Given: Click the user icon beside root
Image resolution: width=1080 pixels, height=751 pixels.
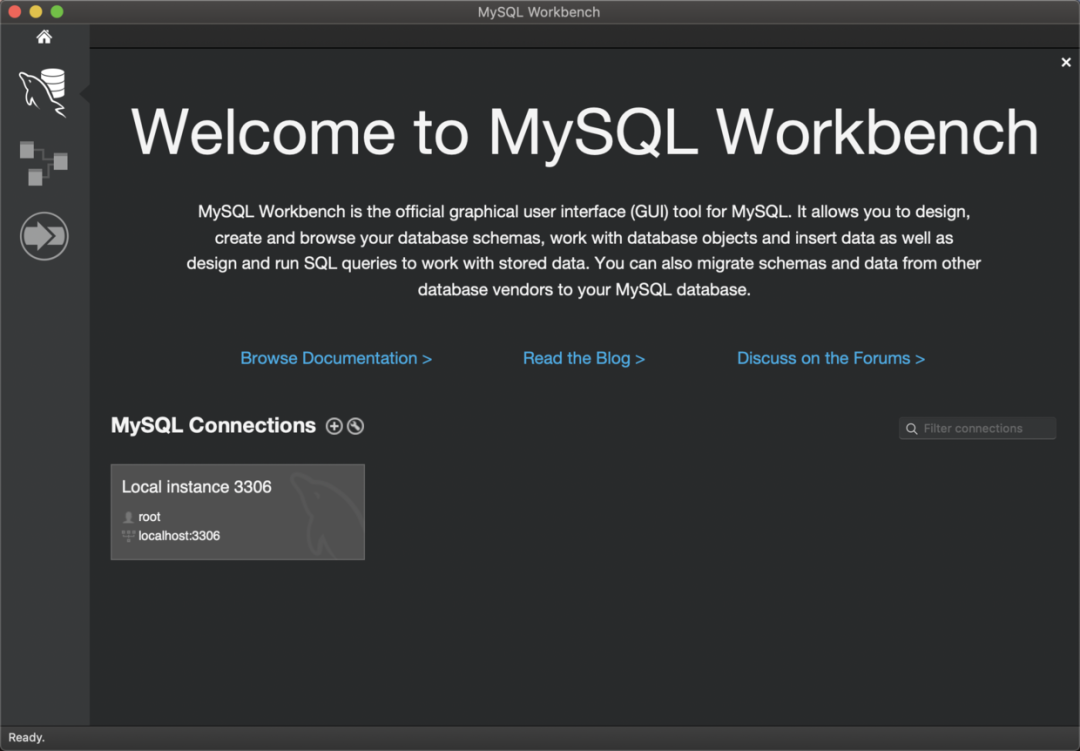Looking at the screenshot, I should [x=128, y=517].
